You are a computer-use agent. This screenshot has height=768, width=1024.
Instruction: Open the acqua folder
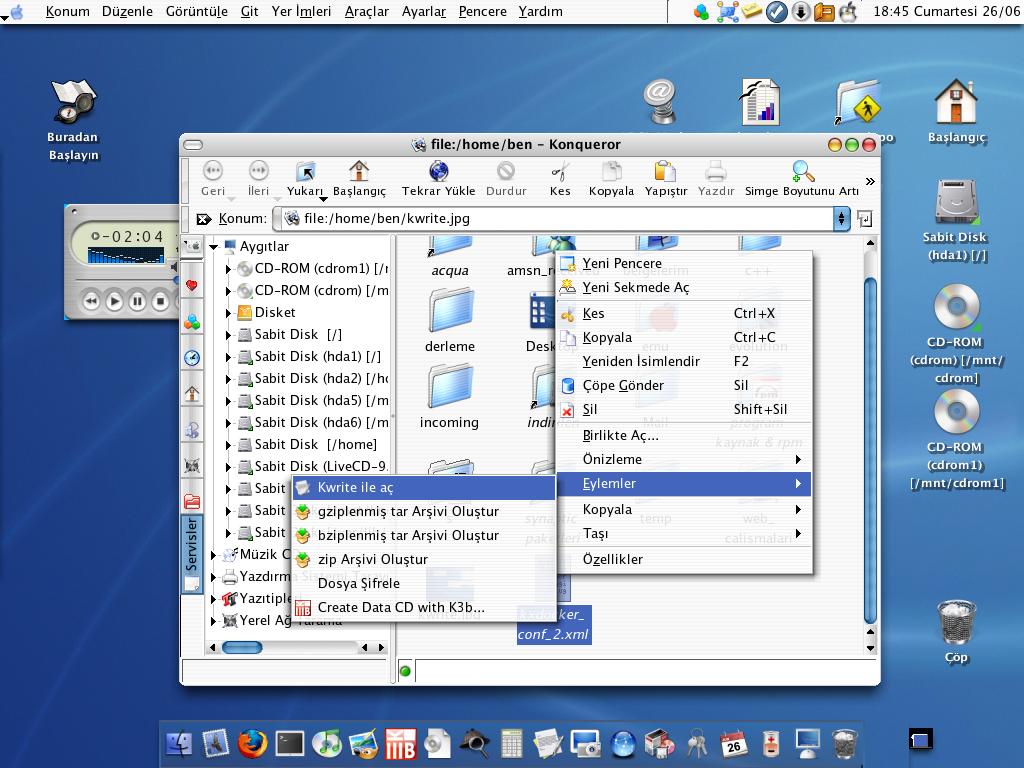pyautogui.click(x=450, y=258)
